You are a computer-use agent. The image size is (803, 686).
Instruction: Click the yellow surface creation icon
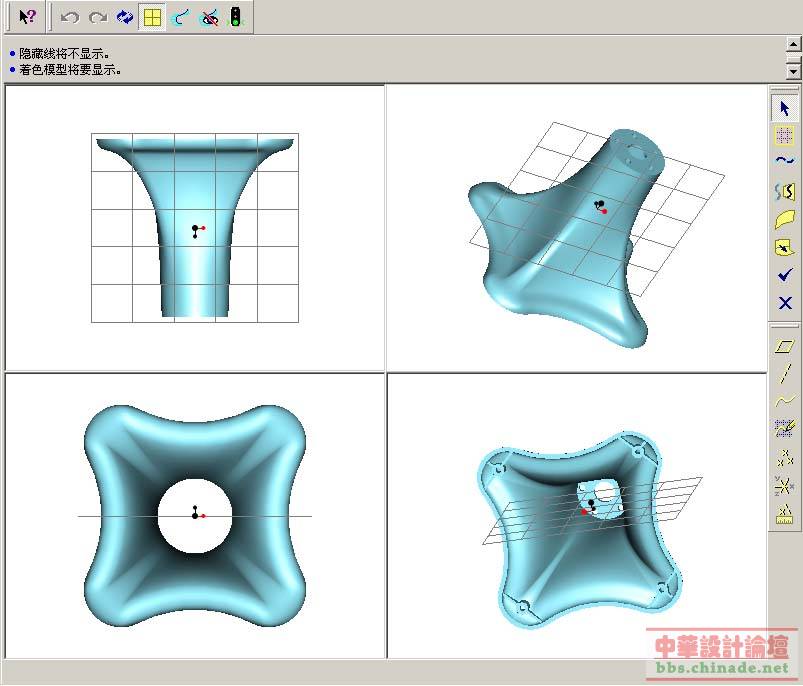(784, 219)
